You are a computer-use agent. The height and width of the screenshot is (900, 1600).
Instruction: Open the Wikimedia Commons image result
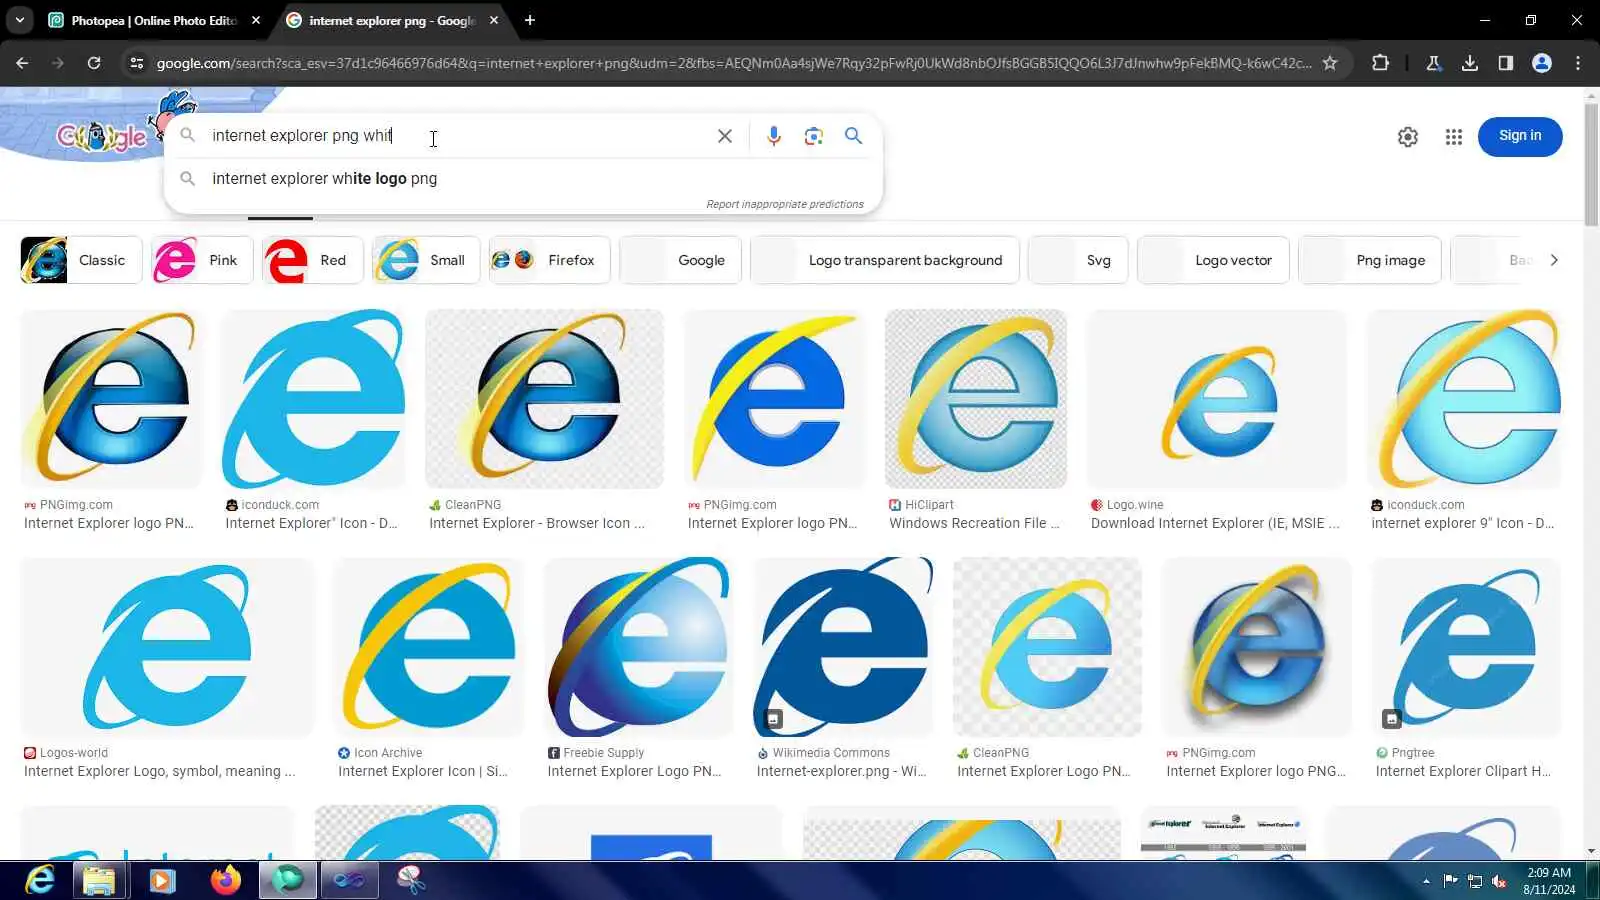click(843, 647)
